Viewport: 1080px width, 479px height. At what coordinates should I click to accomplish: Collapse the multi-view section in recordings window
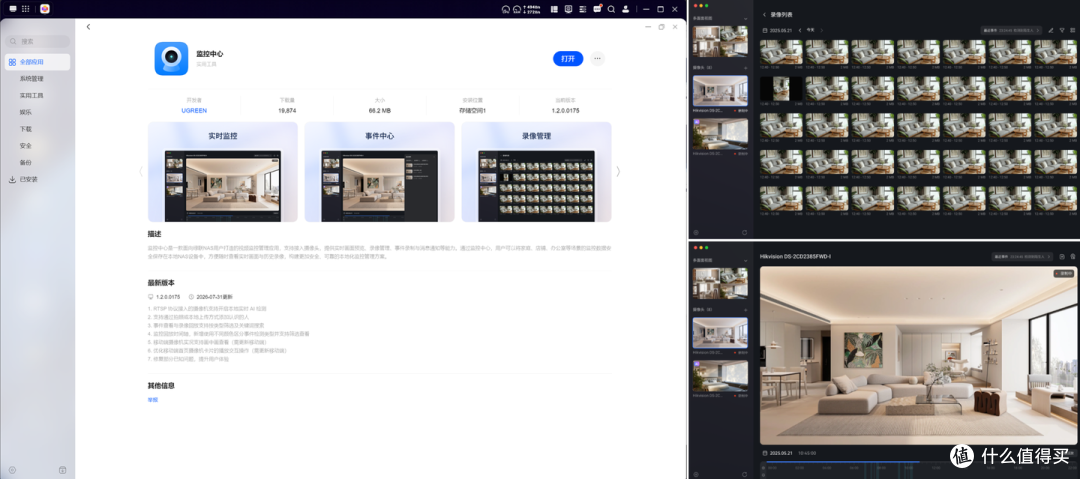(x=745, y=18)
